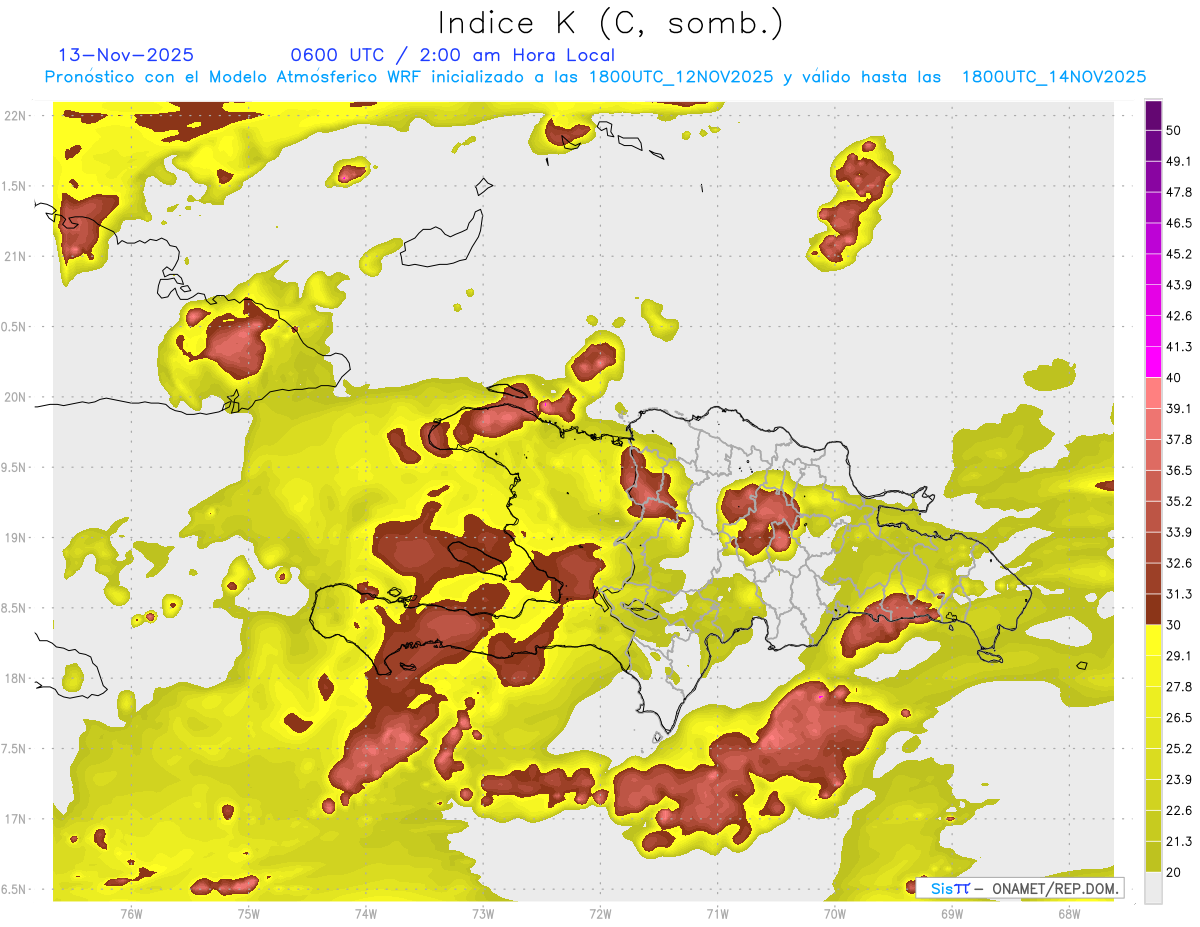
Task: Click the colorbar label '43.9'
Action: click(x=1178, y=285)
